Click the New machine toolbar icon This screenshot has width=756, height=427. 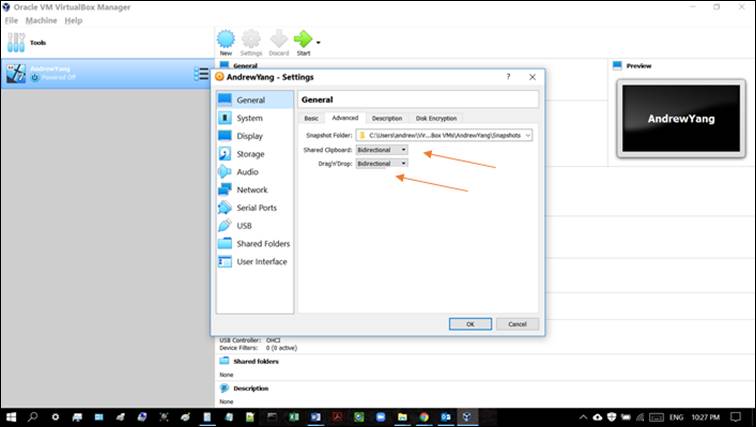pyautogui.click(x=226, y=43)
